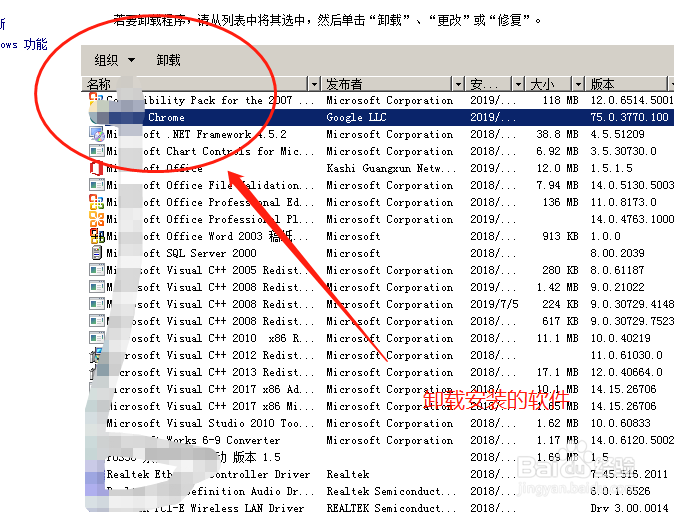Click red Office icon published by Kashi Guangxun

tap(97, 168)
